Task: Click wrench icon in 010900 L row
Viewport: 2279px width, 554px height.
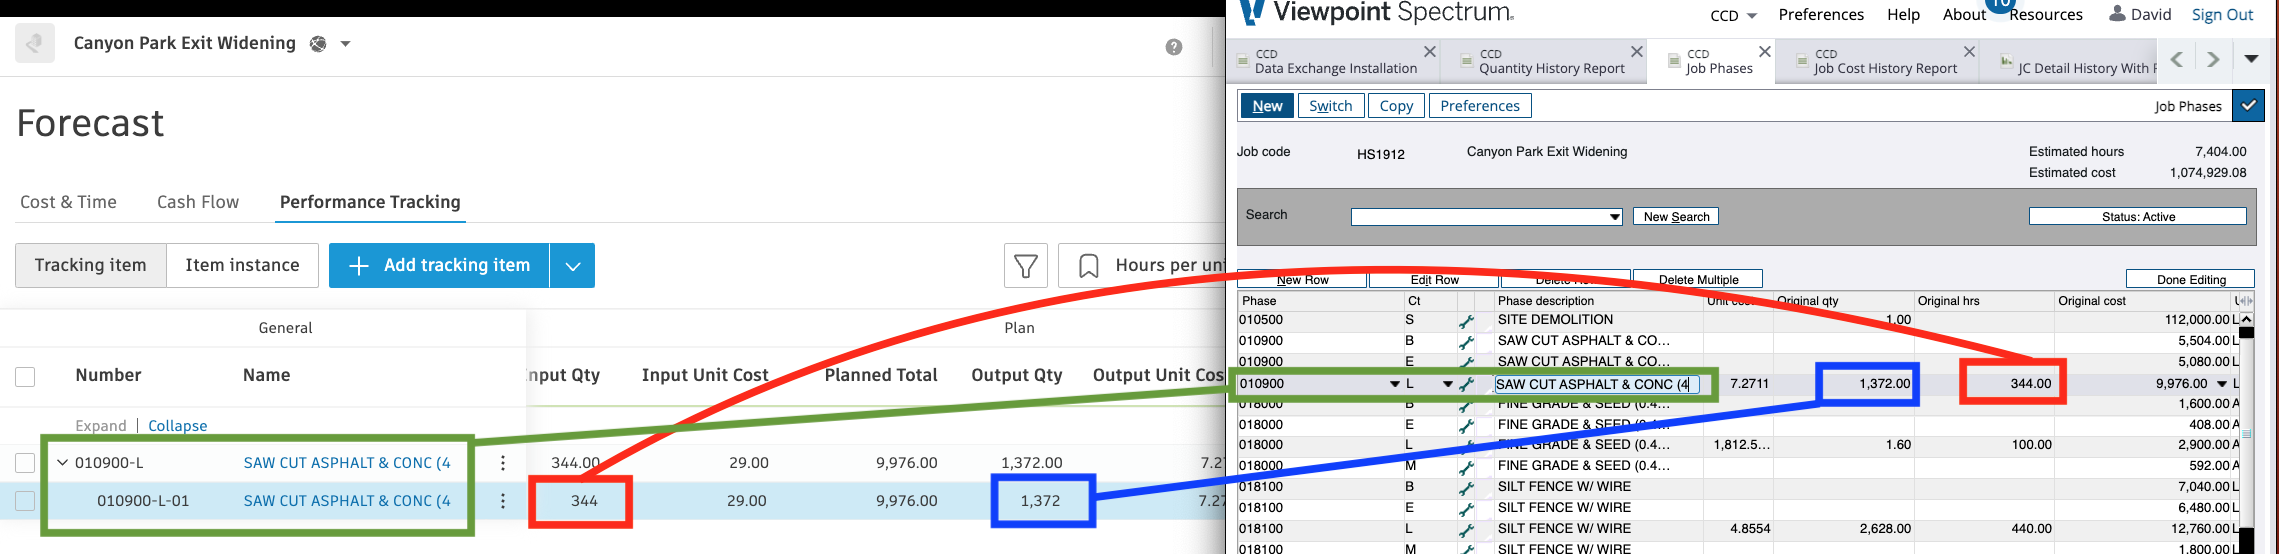Action: tap(1467, 384)
